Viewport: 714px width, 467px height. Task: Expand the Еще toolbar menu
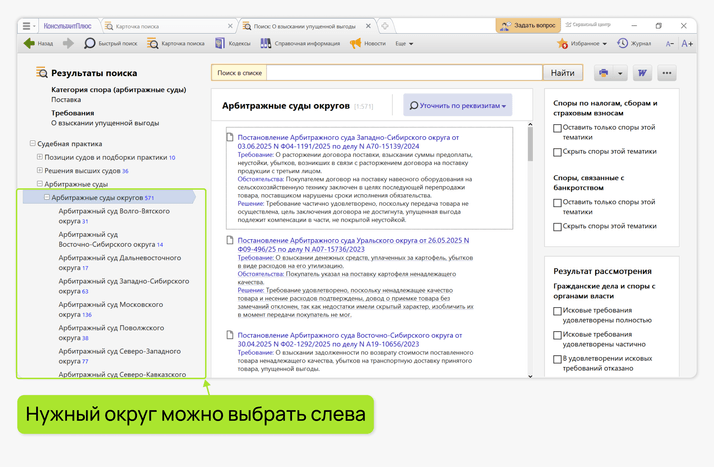pos(404,44)
